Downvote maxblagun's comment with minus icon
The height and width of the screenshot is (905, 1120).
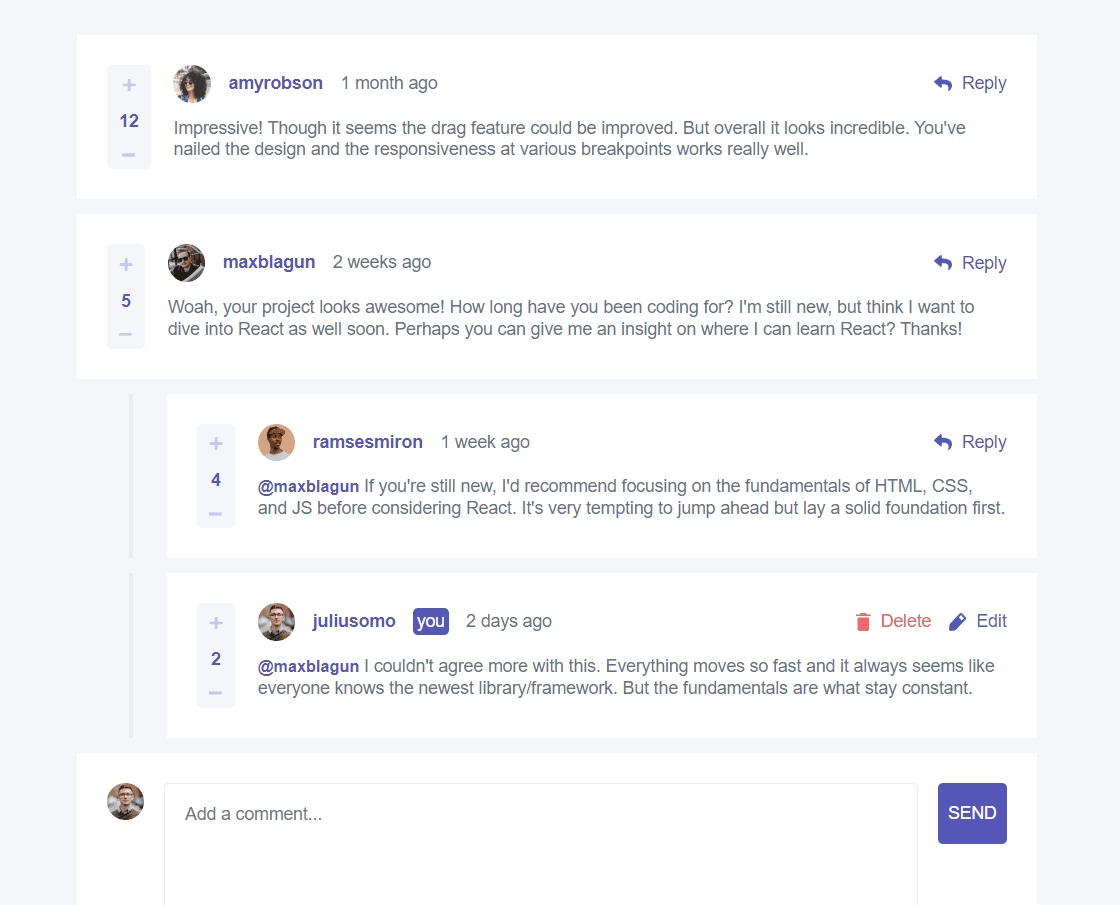126,334
